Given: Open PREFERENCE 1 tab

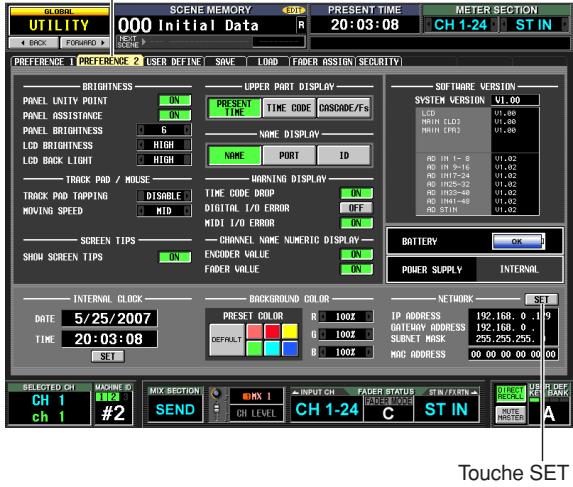Looking at the screenshot, I should tap(43, 62).
